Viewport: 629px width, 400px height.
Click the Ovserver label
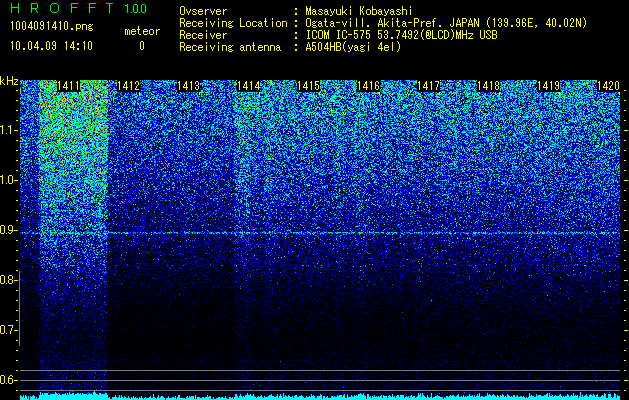(203, 12)
